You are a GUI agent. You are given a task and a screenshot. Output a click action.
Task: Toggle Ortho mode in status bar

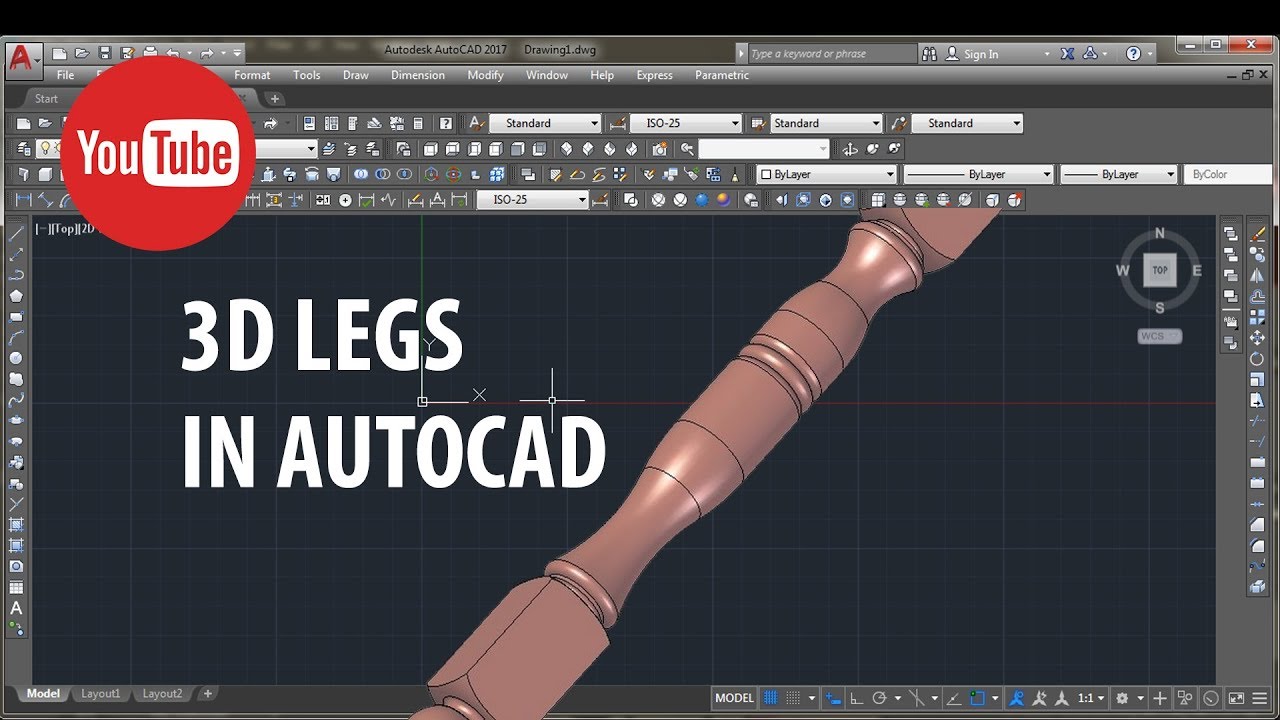(x=857, y=698)
